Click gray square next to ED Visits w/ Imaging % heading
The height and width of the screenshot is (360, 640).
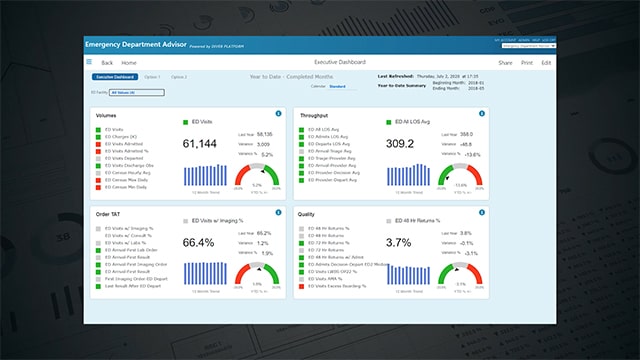click(185, 221)
